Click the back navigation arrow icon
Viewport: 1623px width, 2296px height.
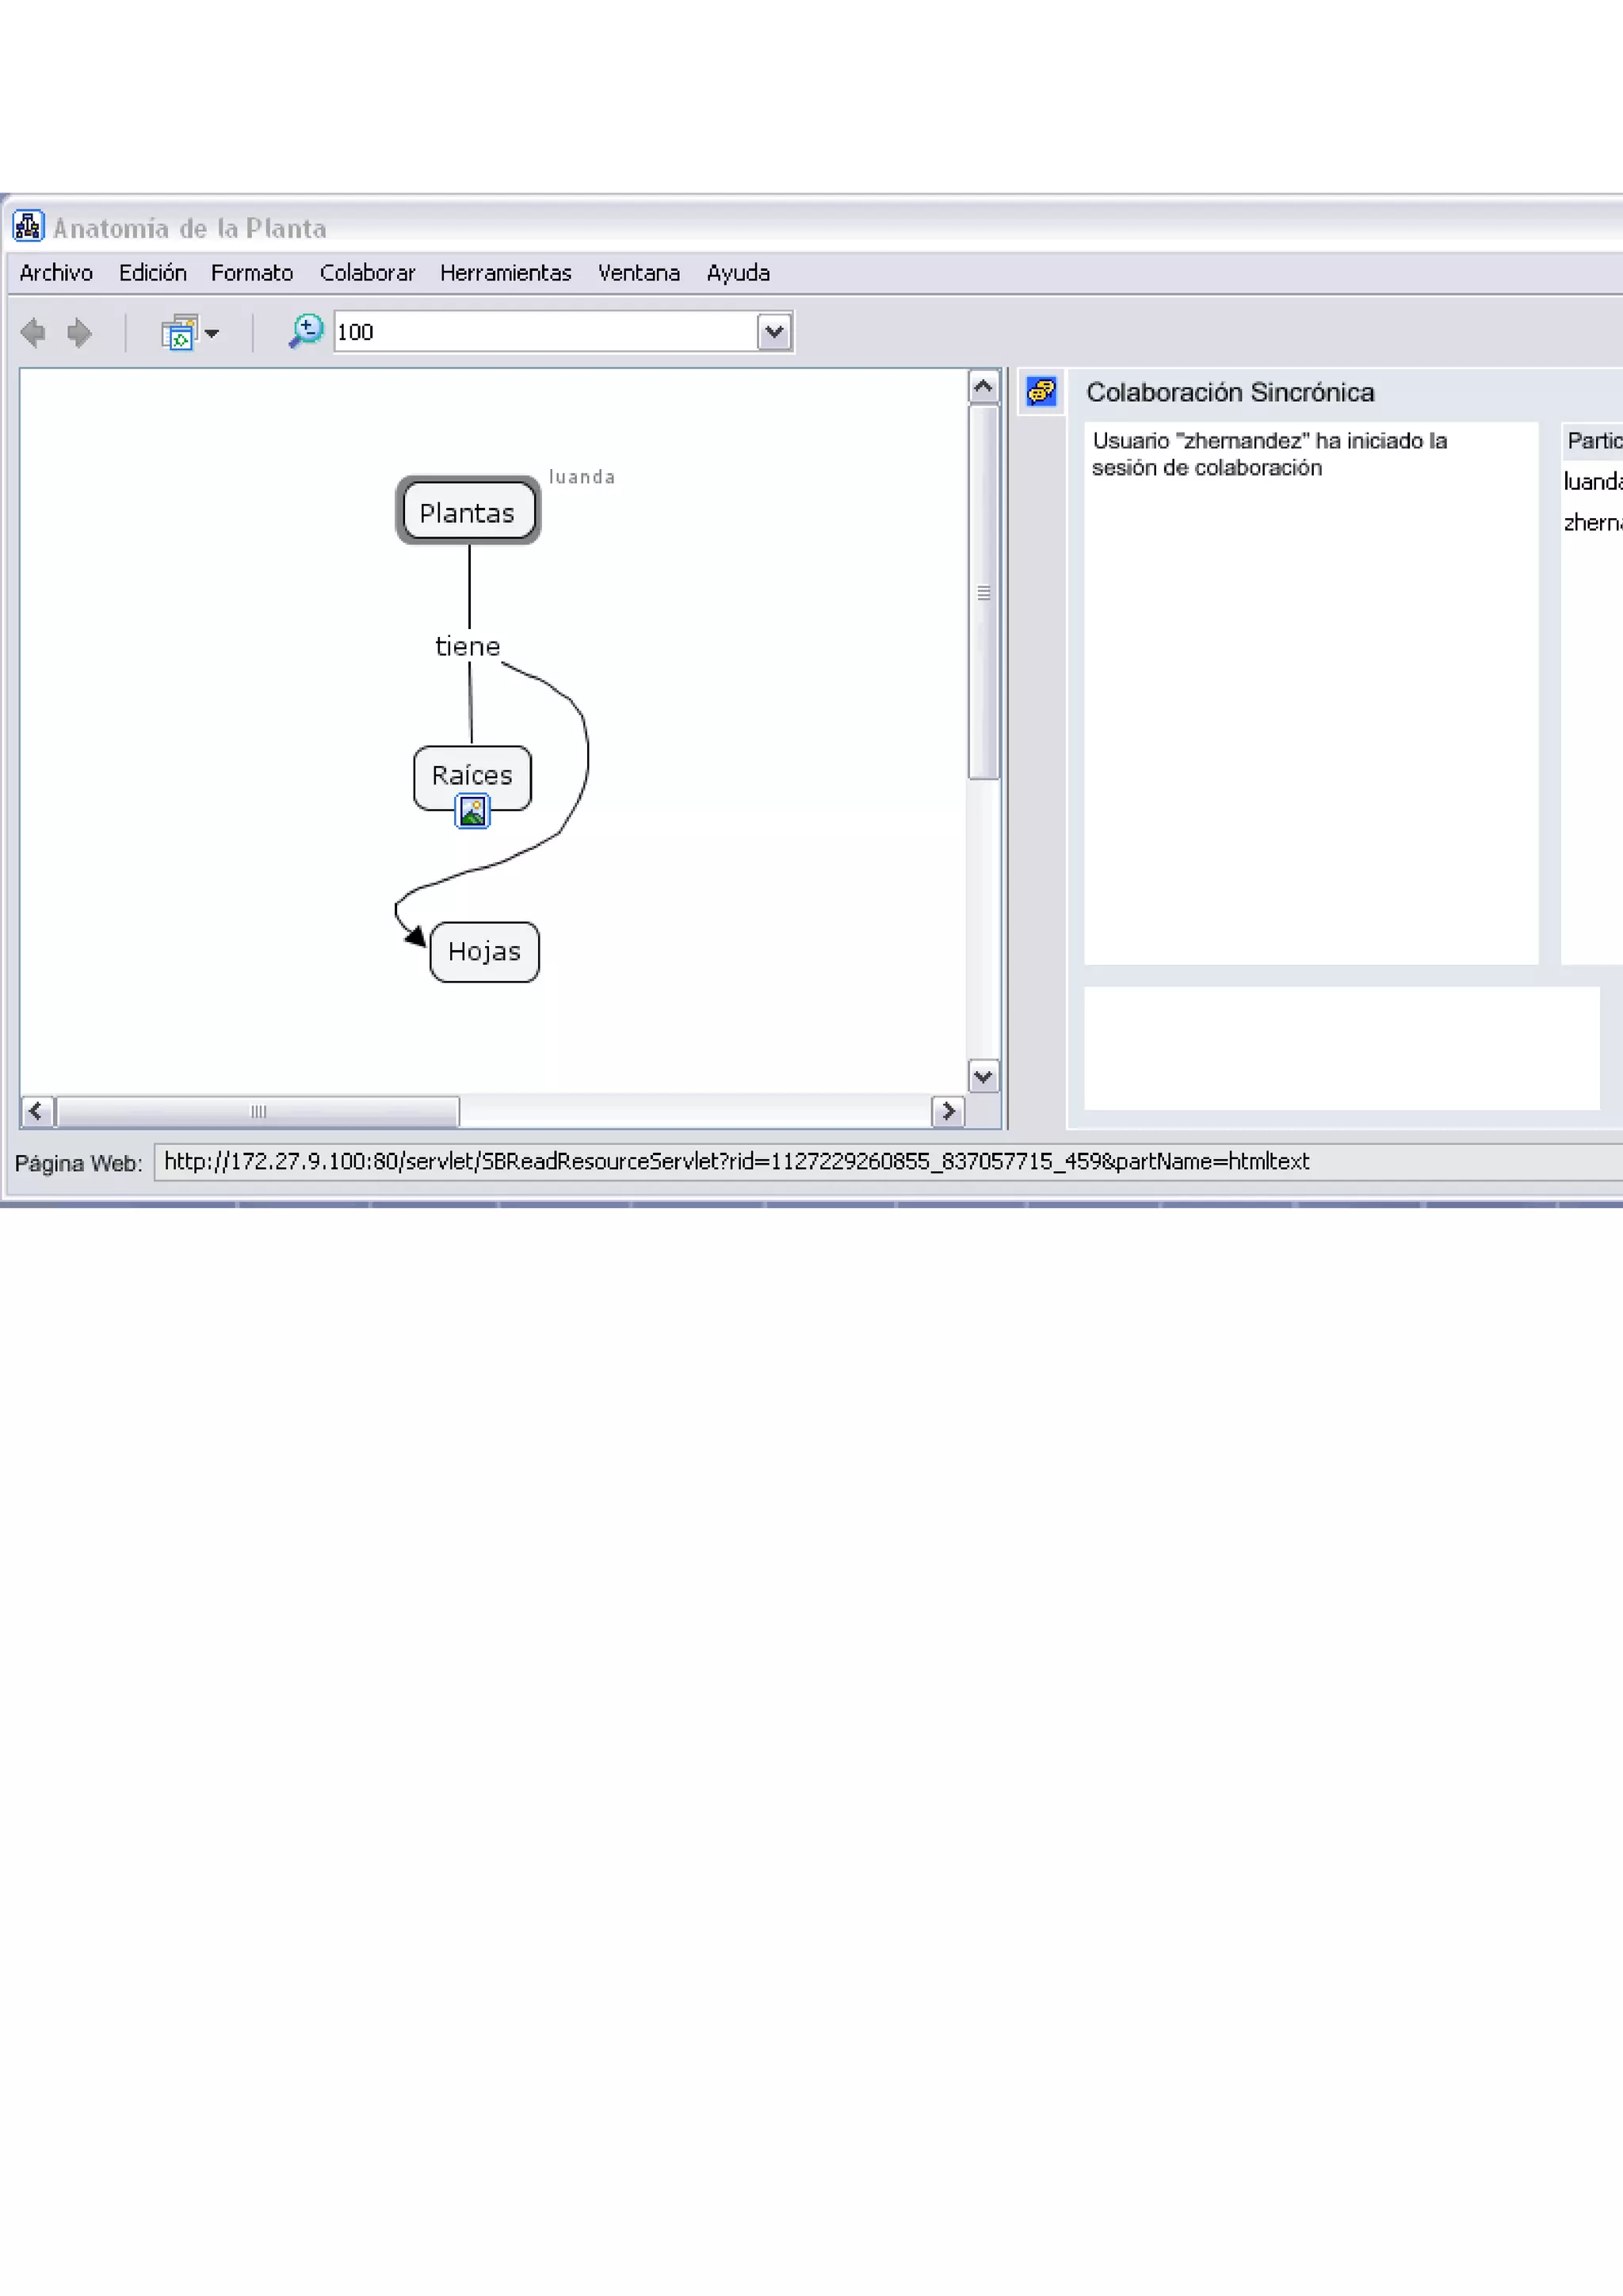click(x=33, y=332)
